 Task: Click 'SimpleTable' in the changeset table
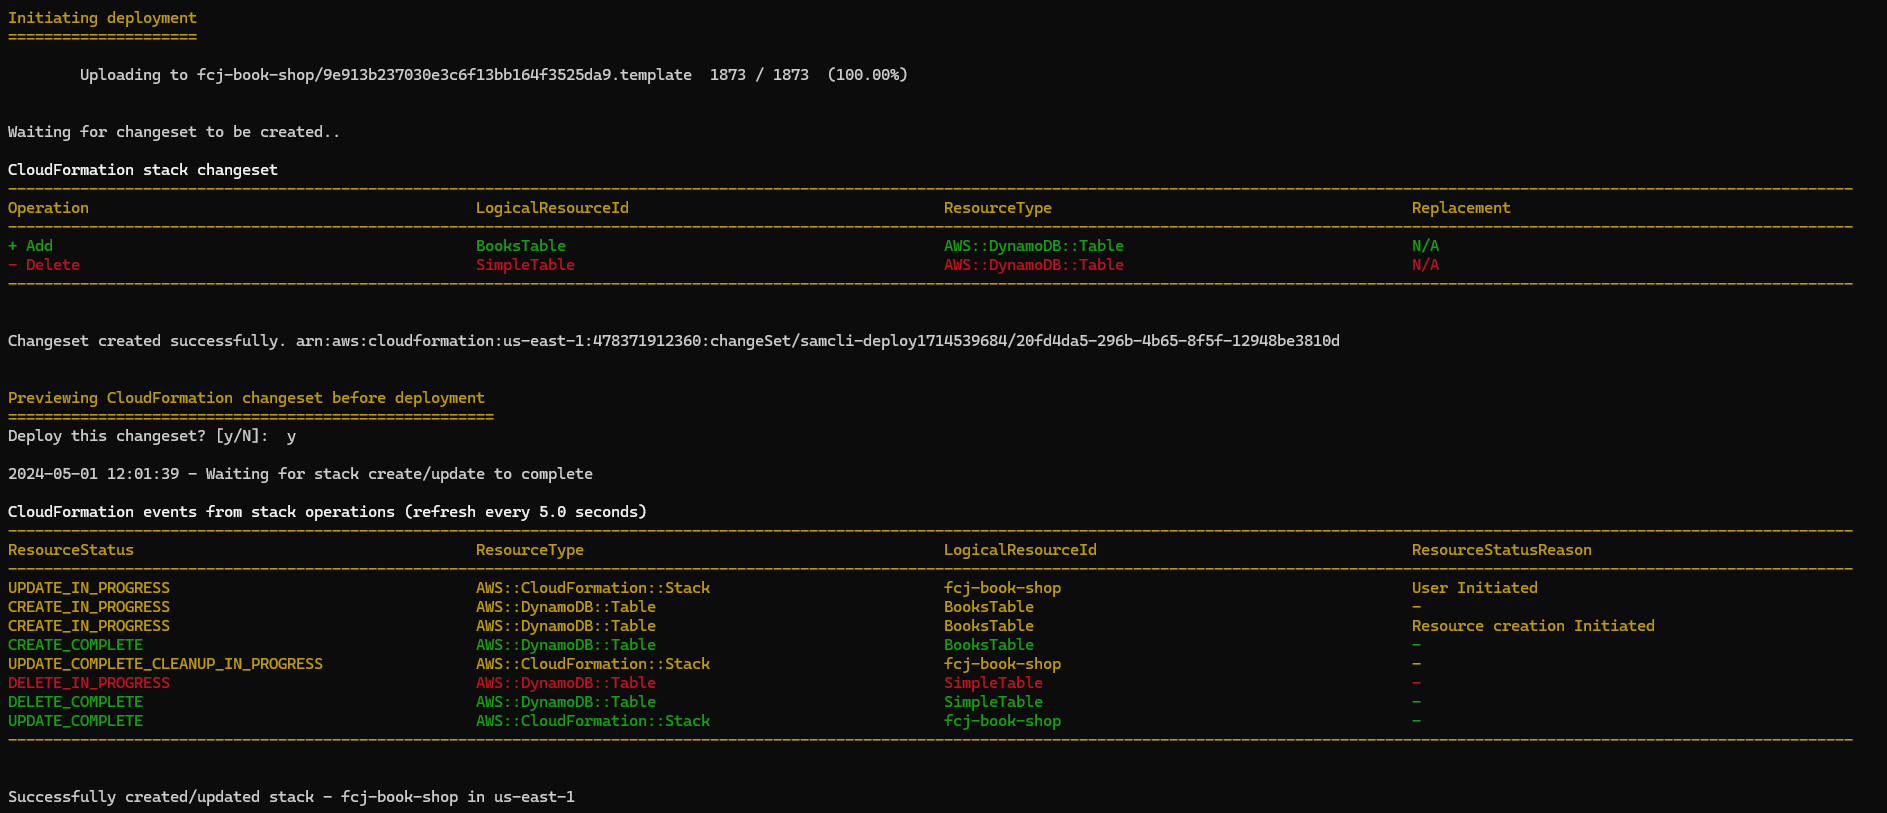pos(525,265)
